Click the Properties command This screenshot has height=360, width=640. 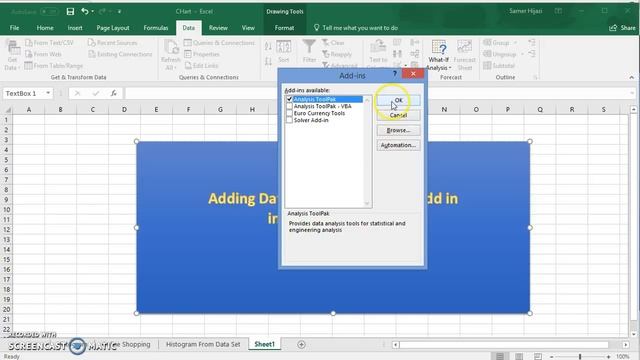[202, 54]
